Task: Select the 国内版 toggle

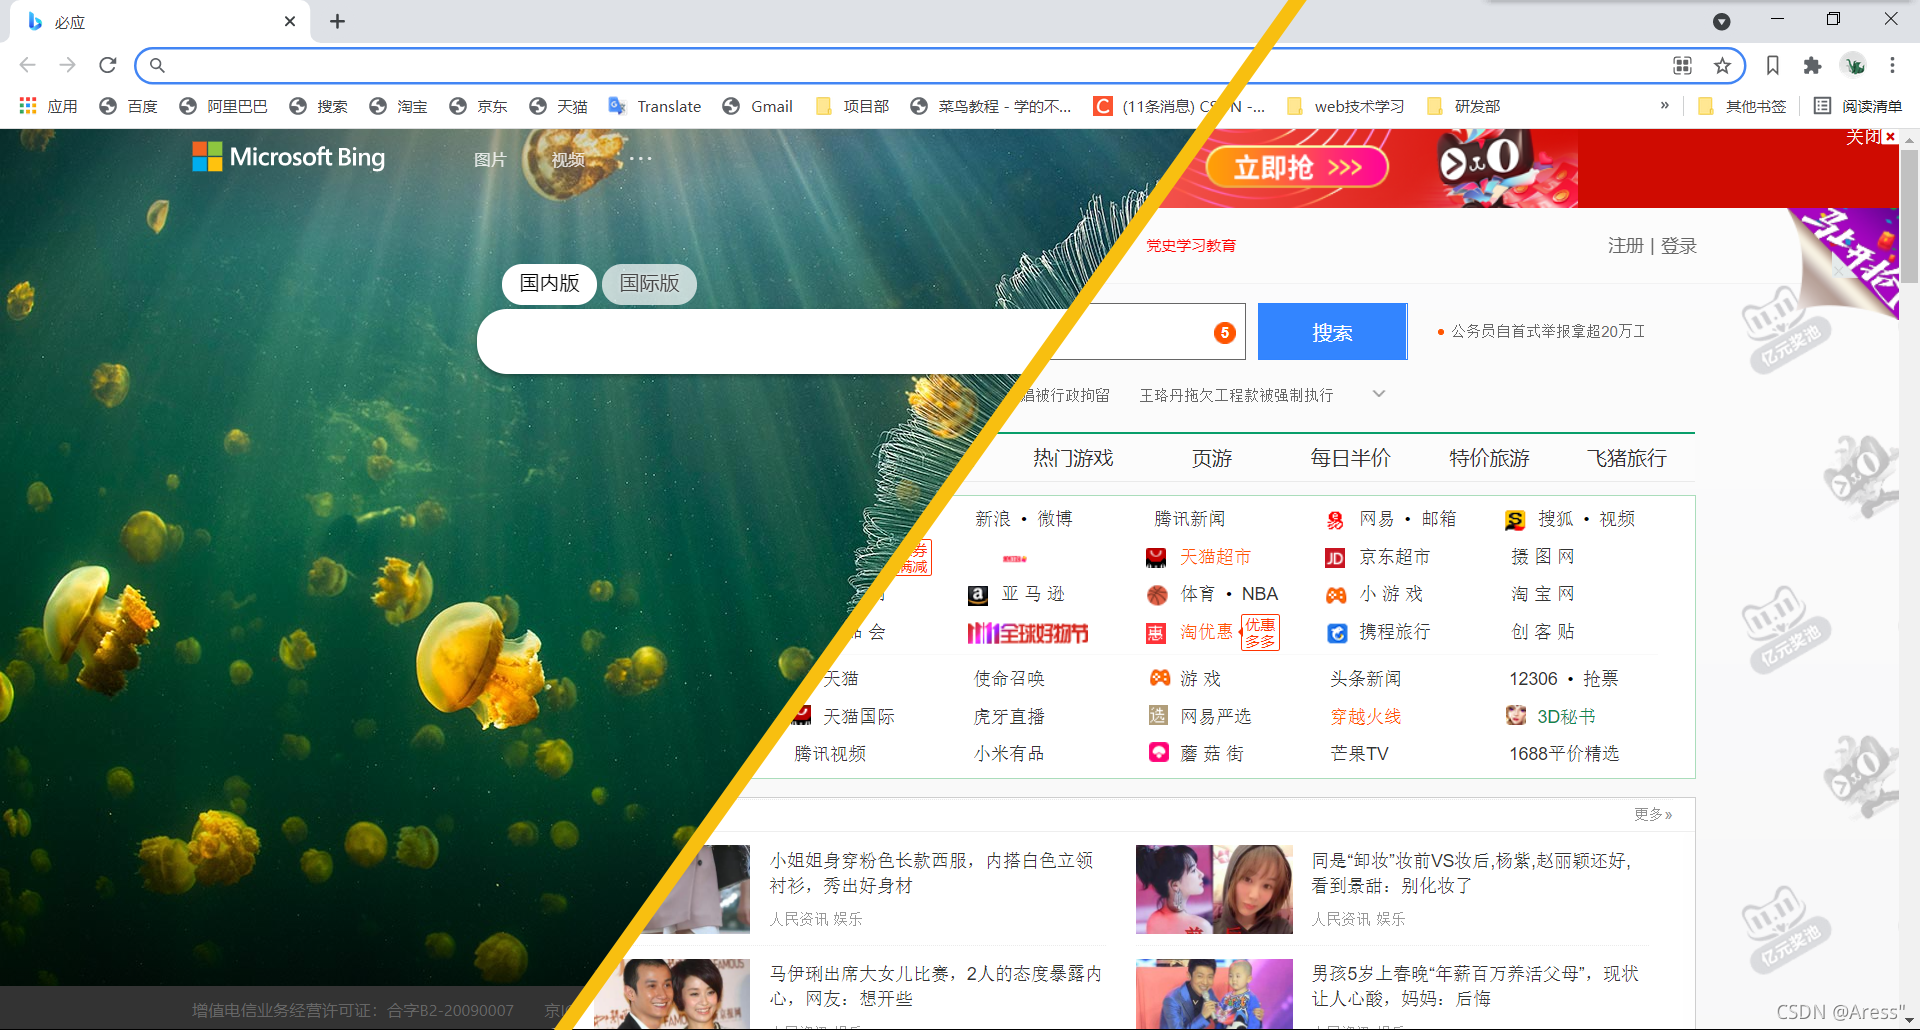Action: pos(549,283)
